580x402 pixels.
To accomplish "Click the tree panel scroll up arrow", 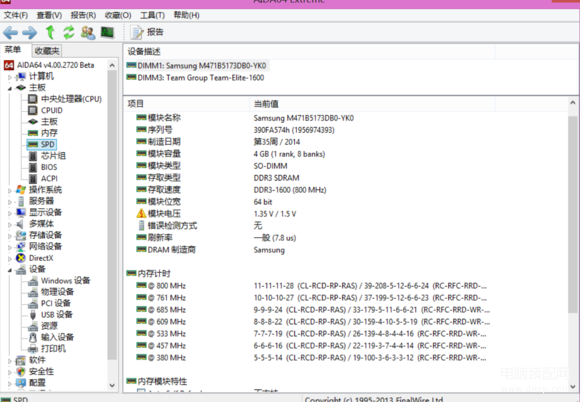I will (x=112, y=65).
